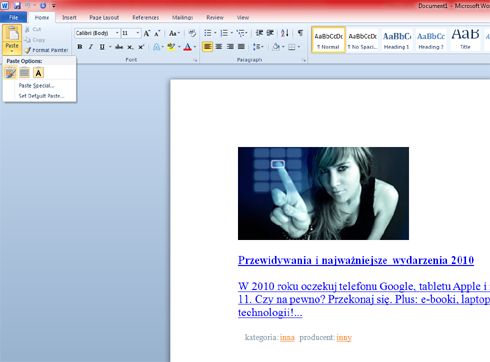Image resolution: width=490 pixels, height=362 pixels.
Task: Click the Cut command
Action: click(33, 29)
